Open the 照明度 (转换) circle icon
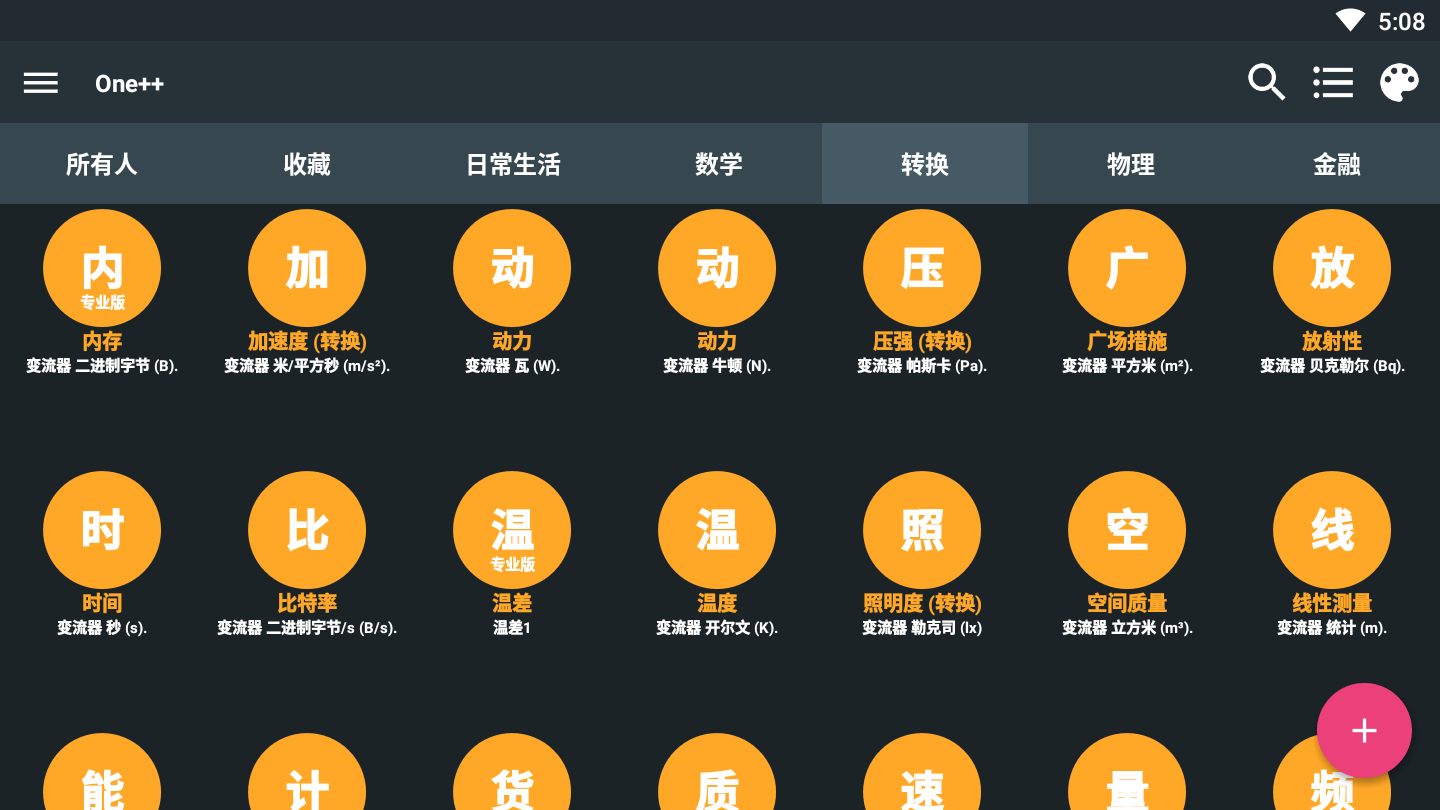Viewport: 1440px width, 810px height. pyautogui.click(x=922, y=530)
